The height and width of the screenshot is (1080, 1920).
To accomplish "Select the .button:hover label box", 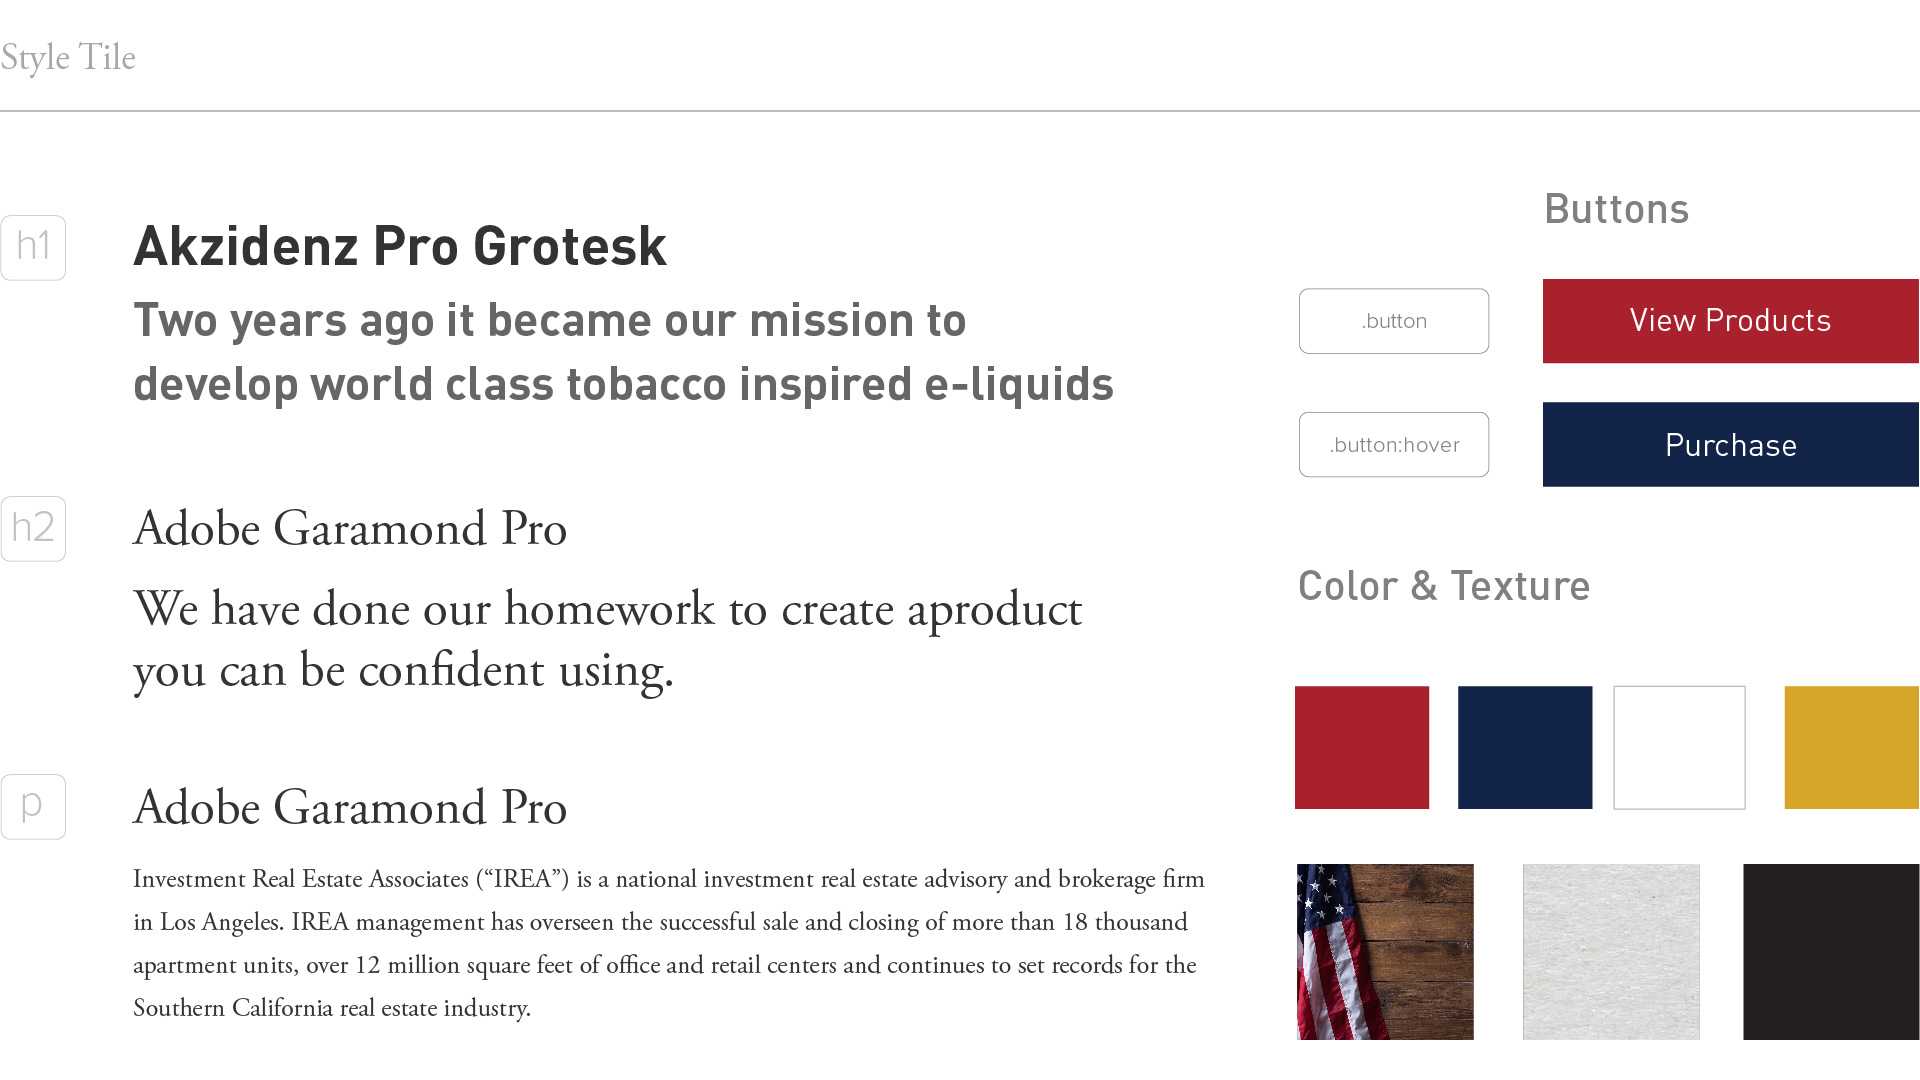I will pyautogui.click(x=1394, y=445).
